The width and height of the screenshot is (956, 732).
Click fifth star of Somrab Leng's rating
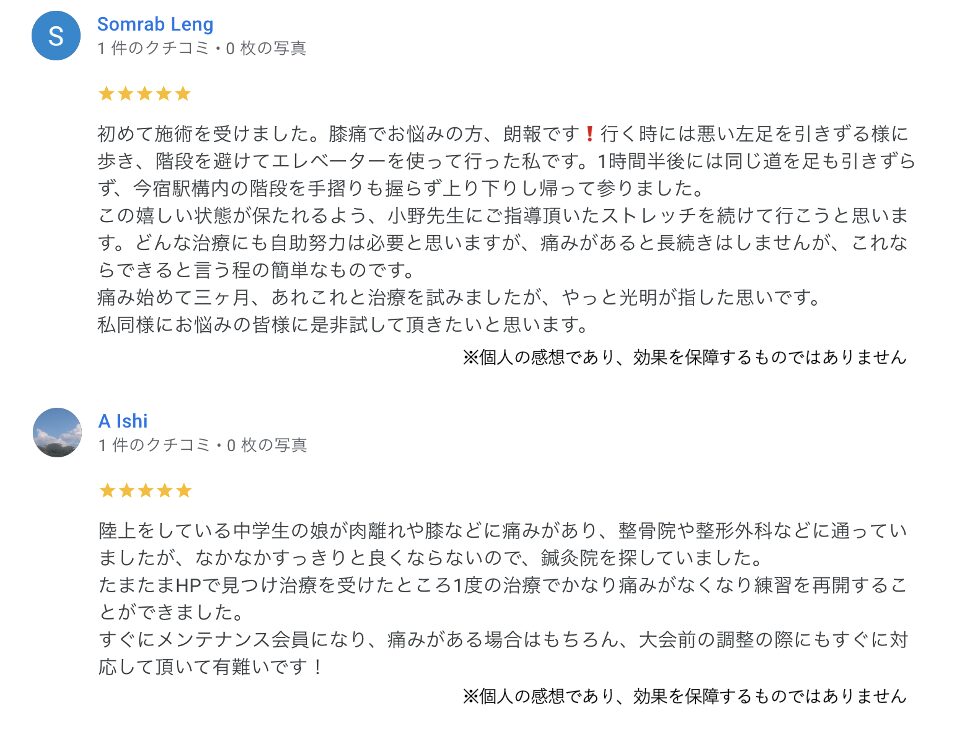click(183, 93)
